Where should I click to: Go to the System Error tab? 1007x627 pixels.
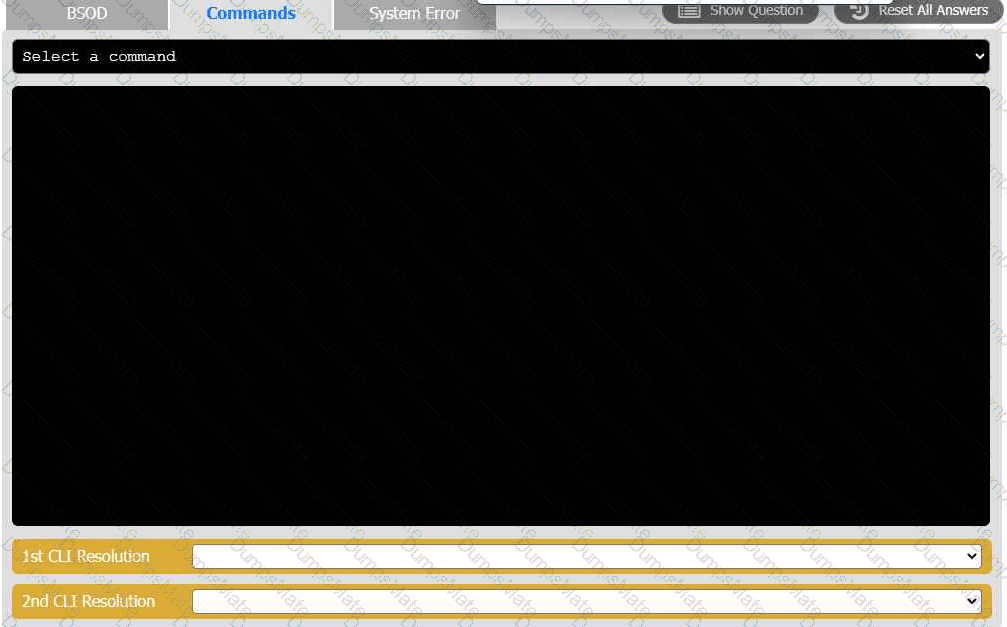pyautogui.click(x=414, y=14)
